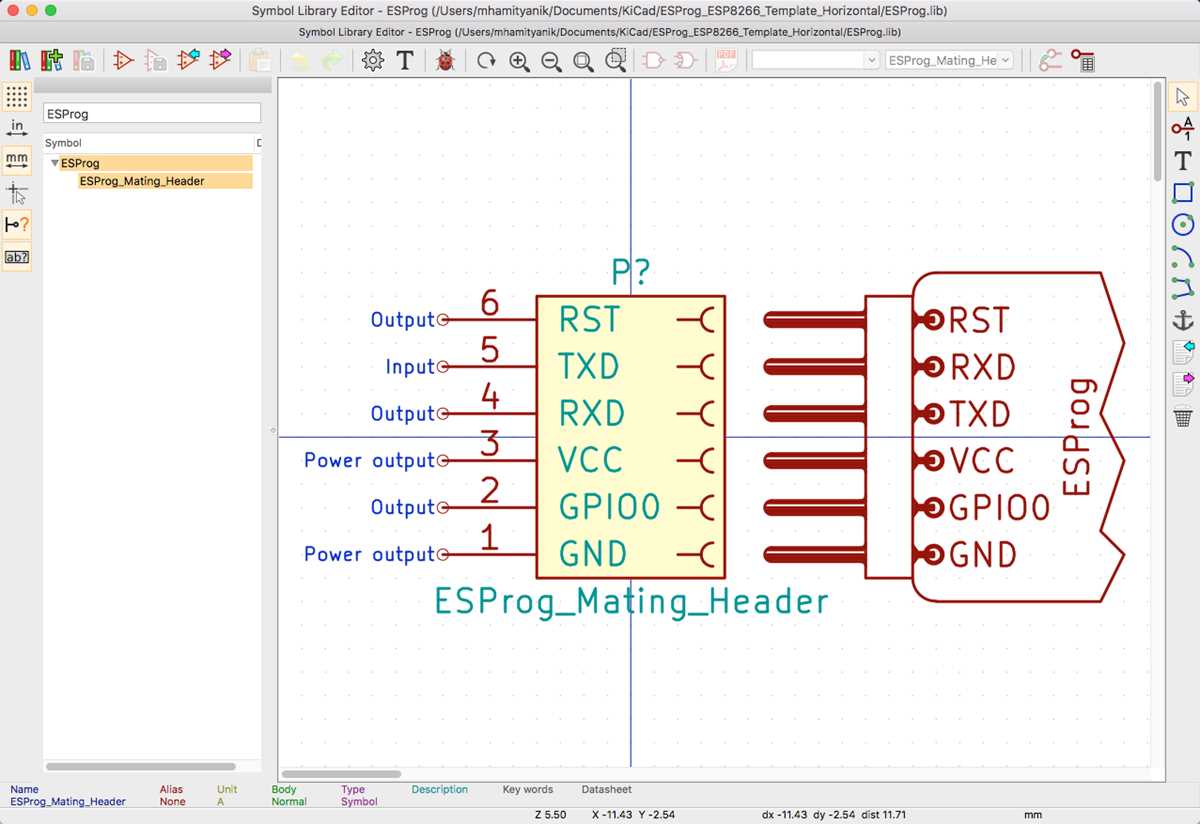
Task: Select ESProg_Mating_Header value text on canvas
Action: [x=631, y=601]
